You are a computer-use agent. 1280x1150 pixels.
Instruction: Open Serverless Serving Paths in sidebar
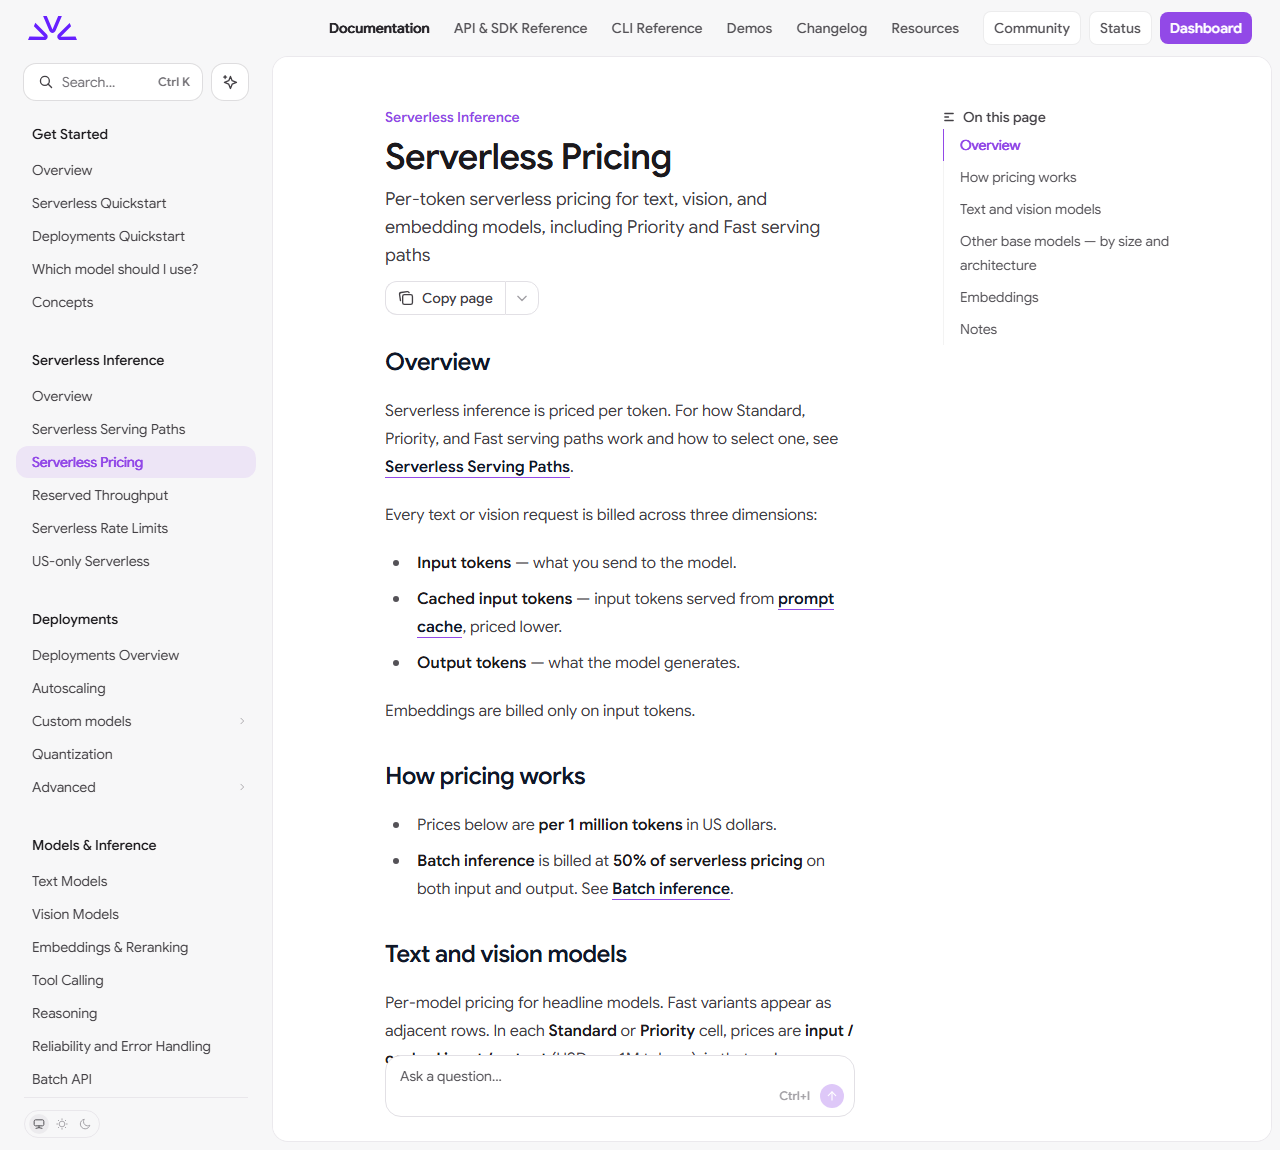[136, 429]
